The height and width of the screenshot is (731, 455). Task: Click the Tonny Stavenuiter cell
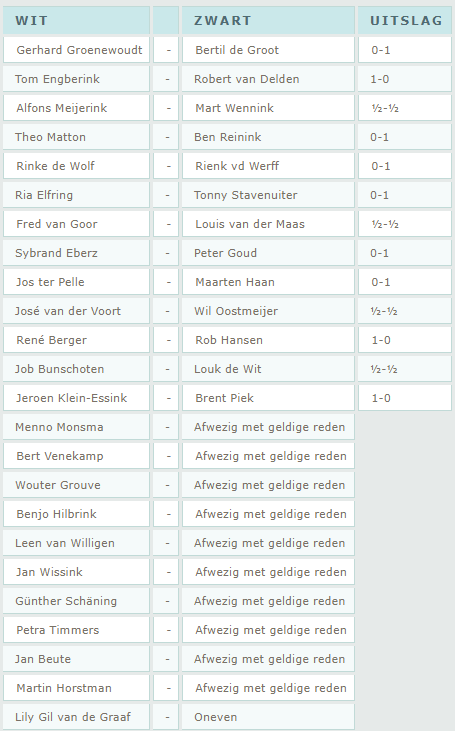coord(268,195)
